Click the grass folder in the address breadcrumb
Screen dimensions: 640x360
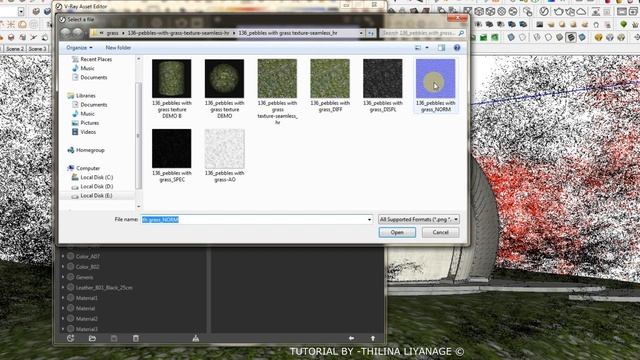112,33
